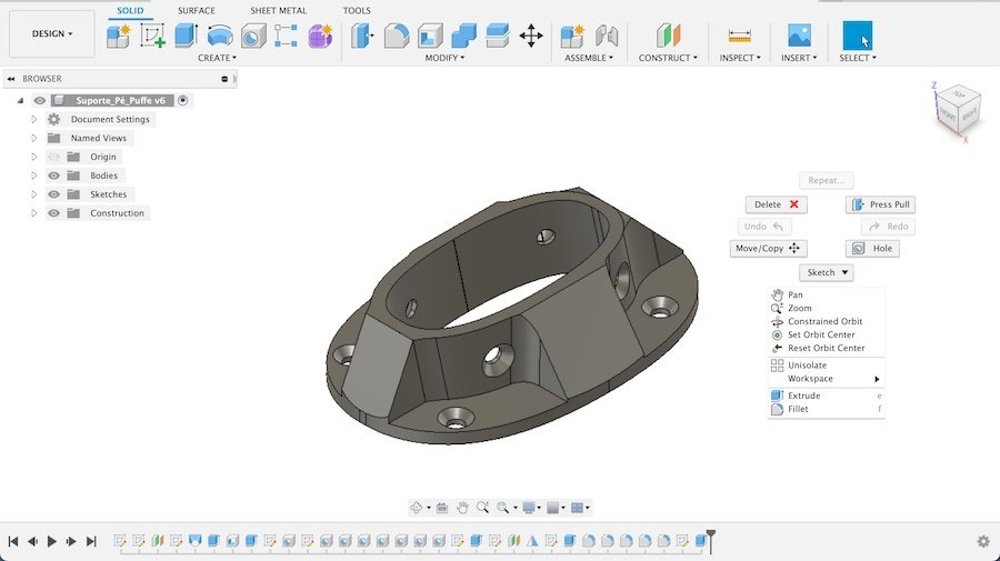Click the Create Form icon
This screenshot has height=561, width=1000.
319,36
